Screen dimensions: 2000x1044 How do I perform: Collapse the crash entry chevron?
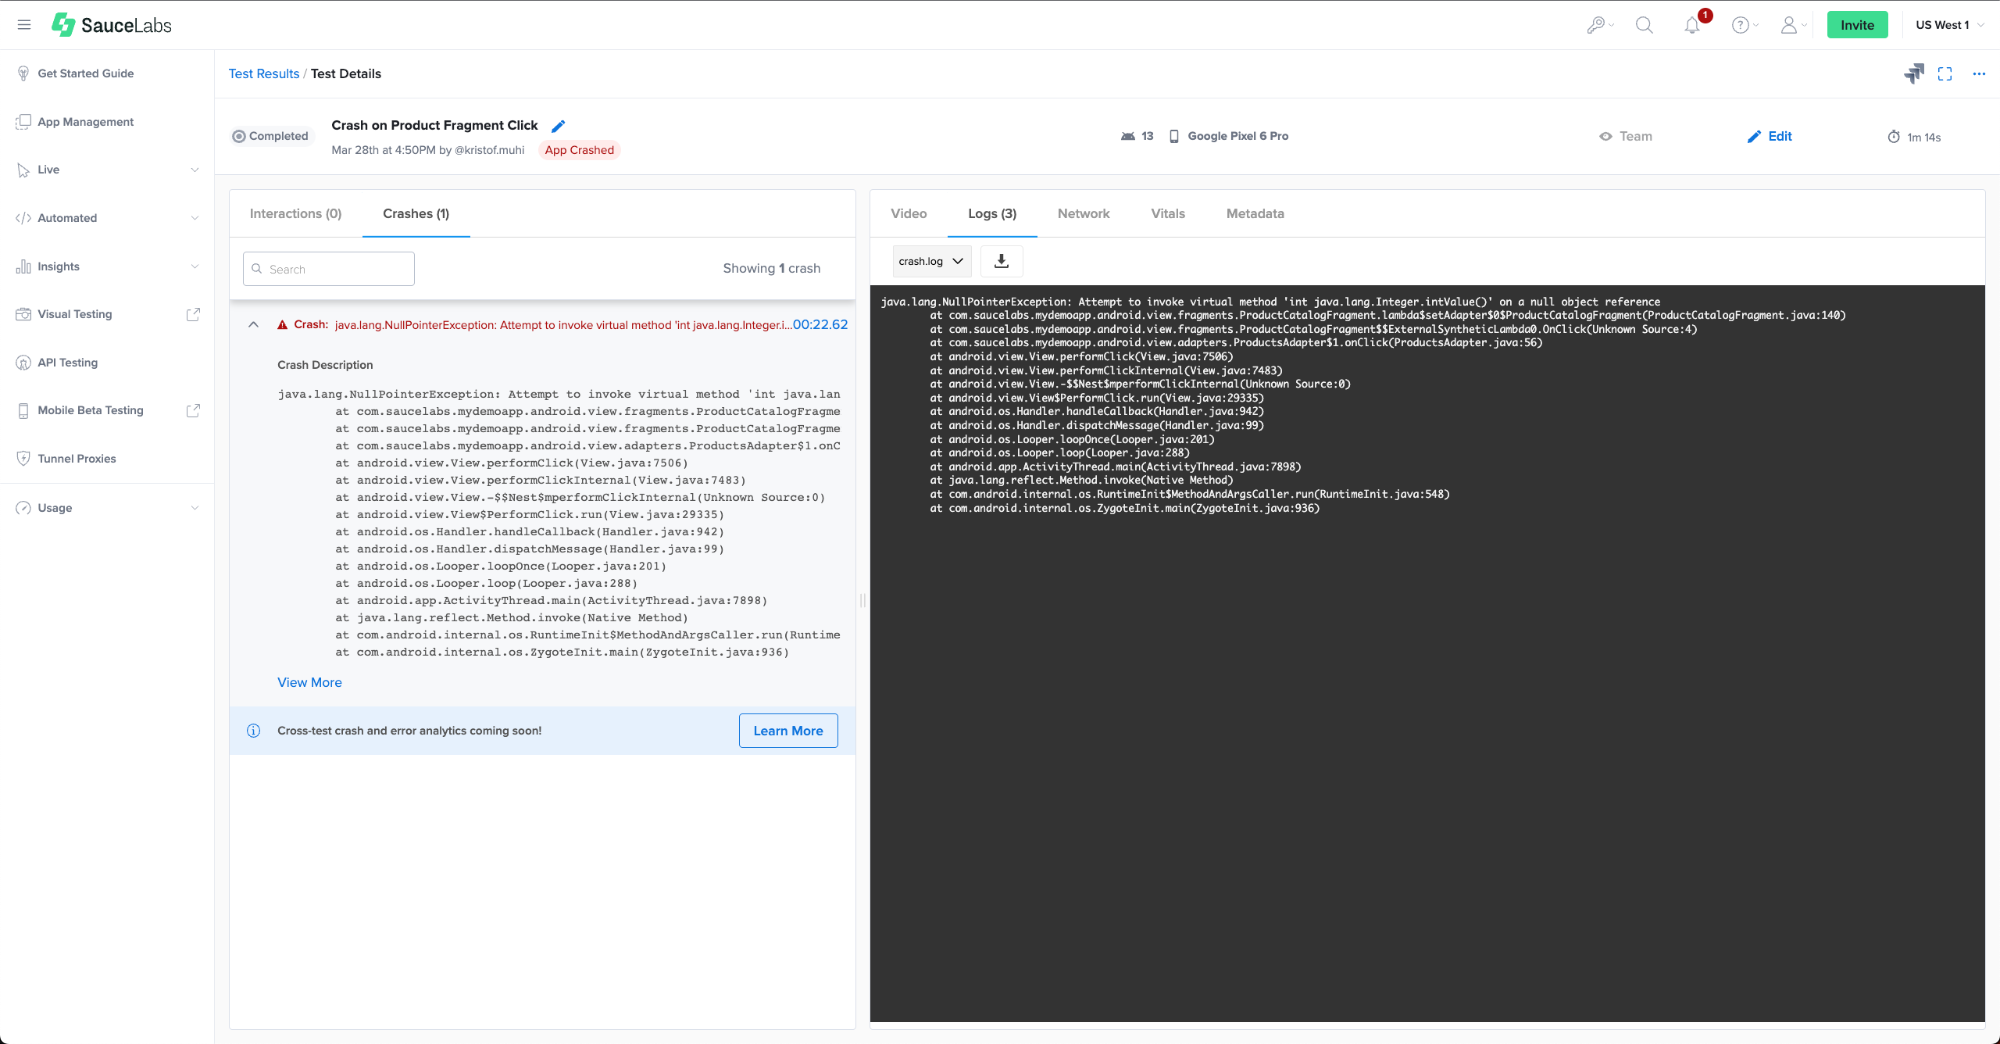(x=253, y=324)
